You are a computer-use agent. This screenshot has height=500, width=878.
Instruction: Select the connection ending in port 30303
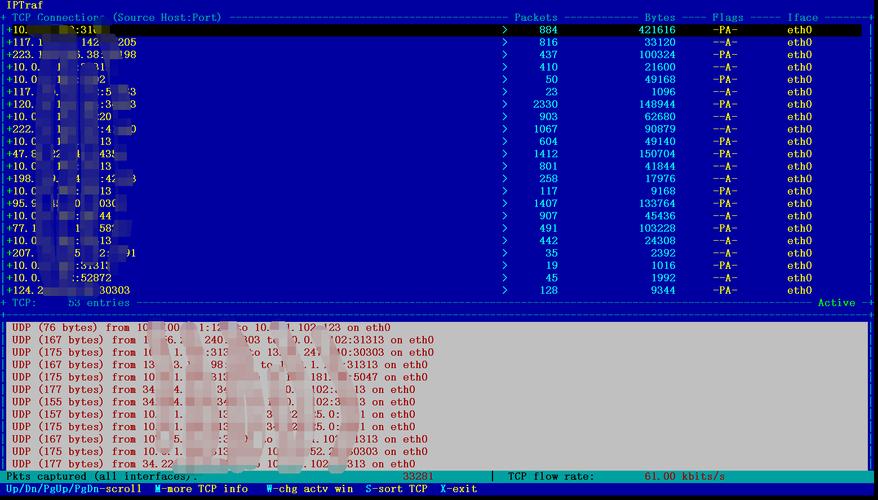pyautogui.click(x=434, y=291)
